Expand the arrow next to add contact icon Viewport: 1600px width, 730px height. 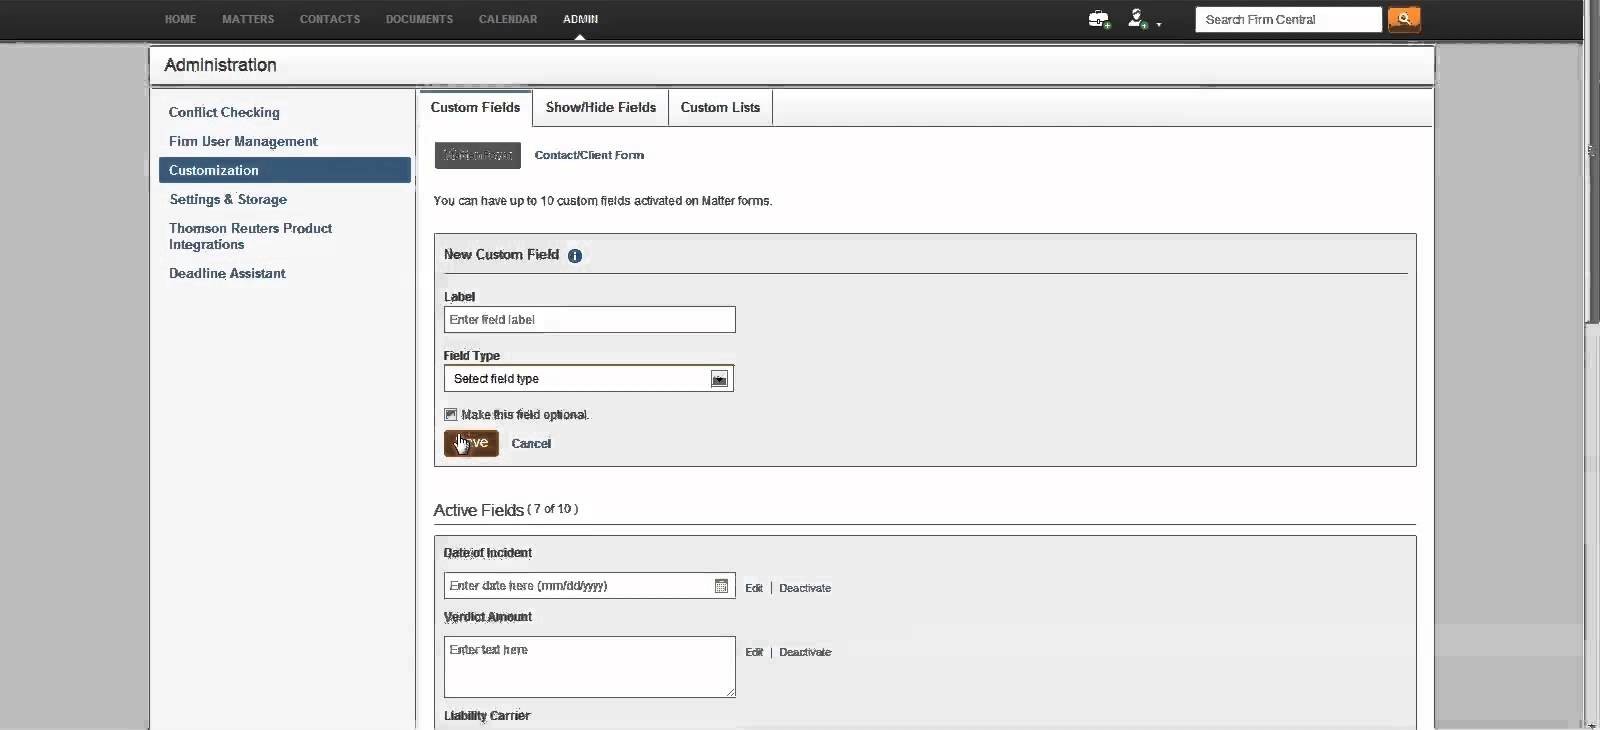(1159, 24)
